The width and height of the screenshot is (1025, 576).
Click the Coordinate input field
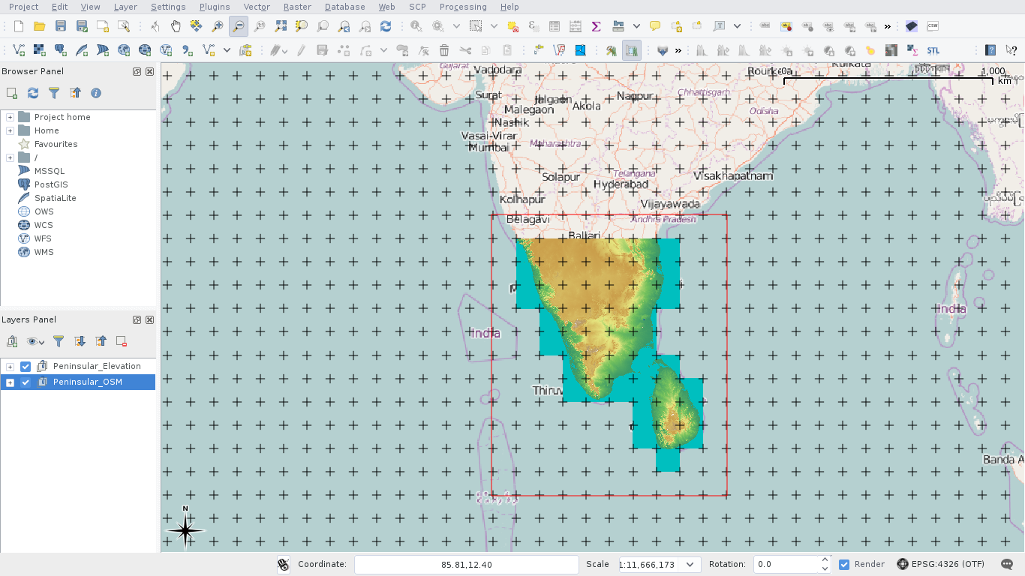[465, 565]
